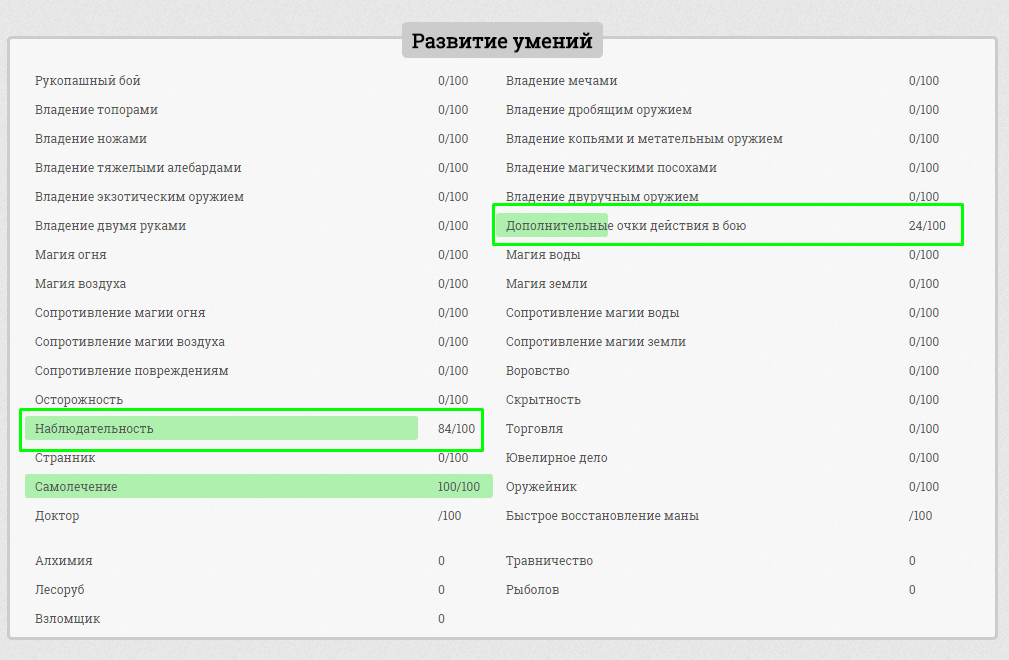Click the 'Рыболов' profession label
This screenshot has width=1009, height=660.
tap(532, 589)
